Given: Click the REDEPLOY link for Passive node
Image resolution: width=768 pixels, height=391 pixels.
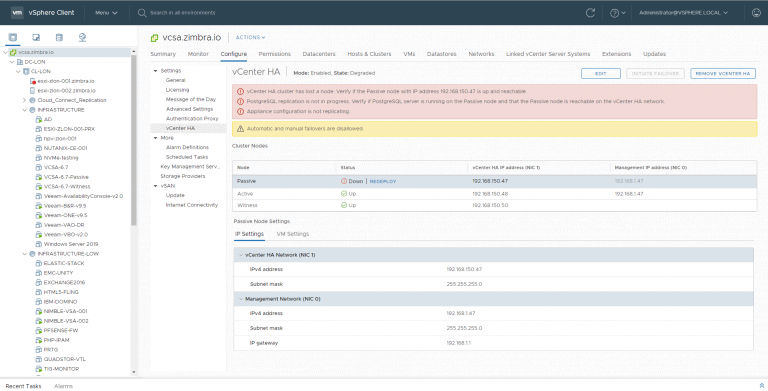Looking at the screenshot, I should point(383,181).
